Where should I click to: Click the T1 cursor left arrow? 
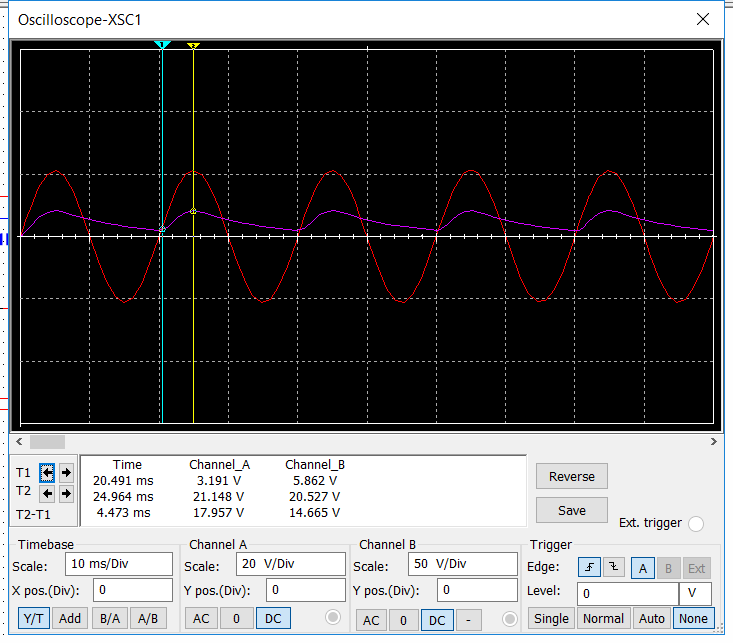point(47,472)
